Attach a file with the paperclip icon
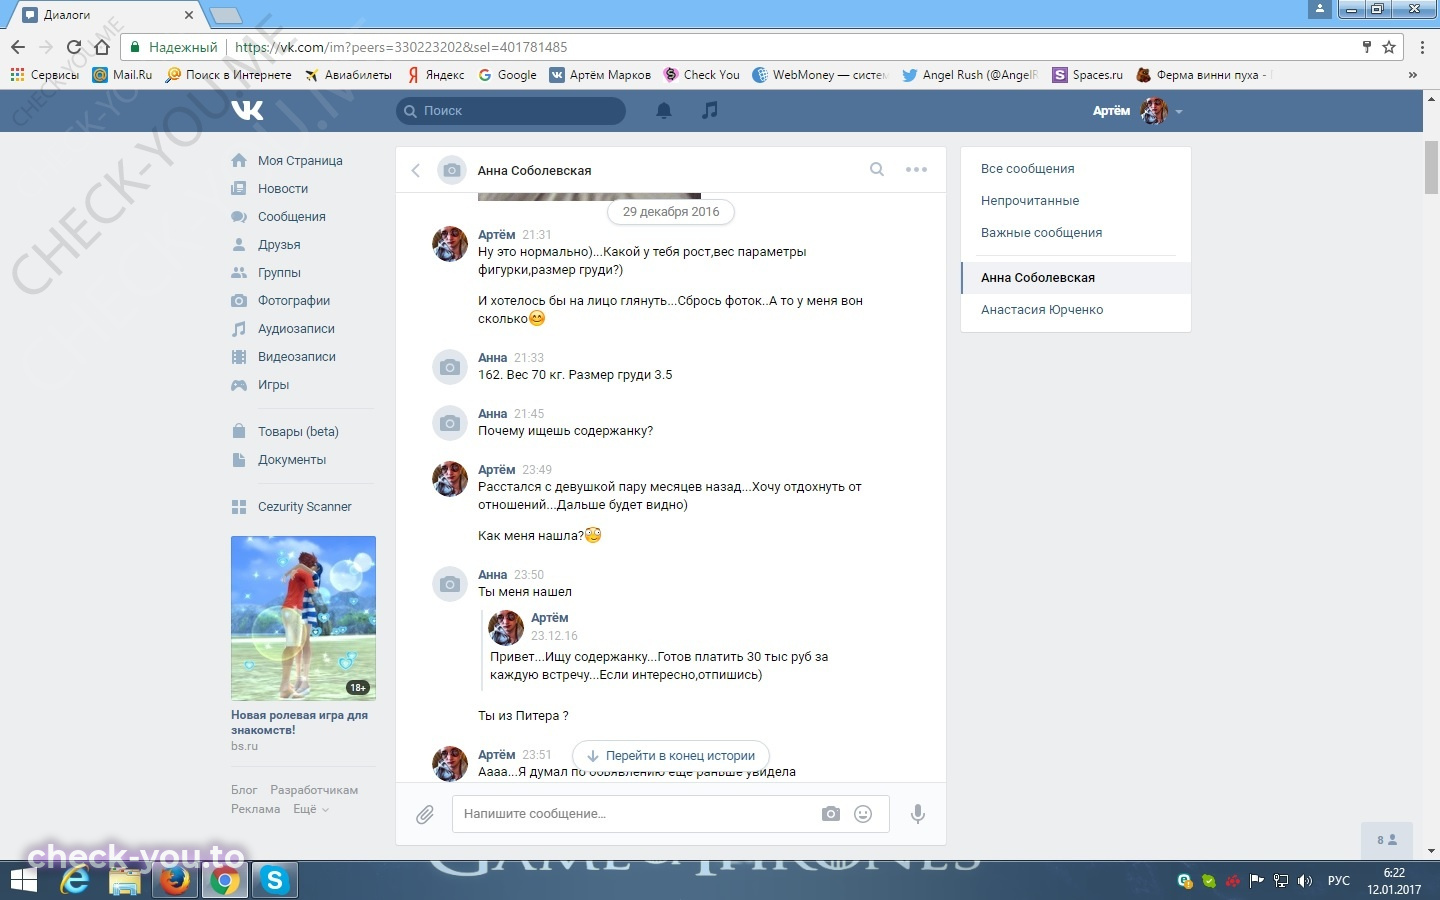 [425, 815]
